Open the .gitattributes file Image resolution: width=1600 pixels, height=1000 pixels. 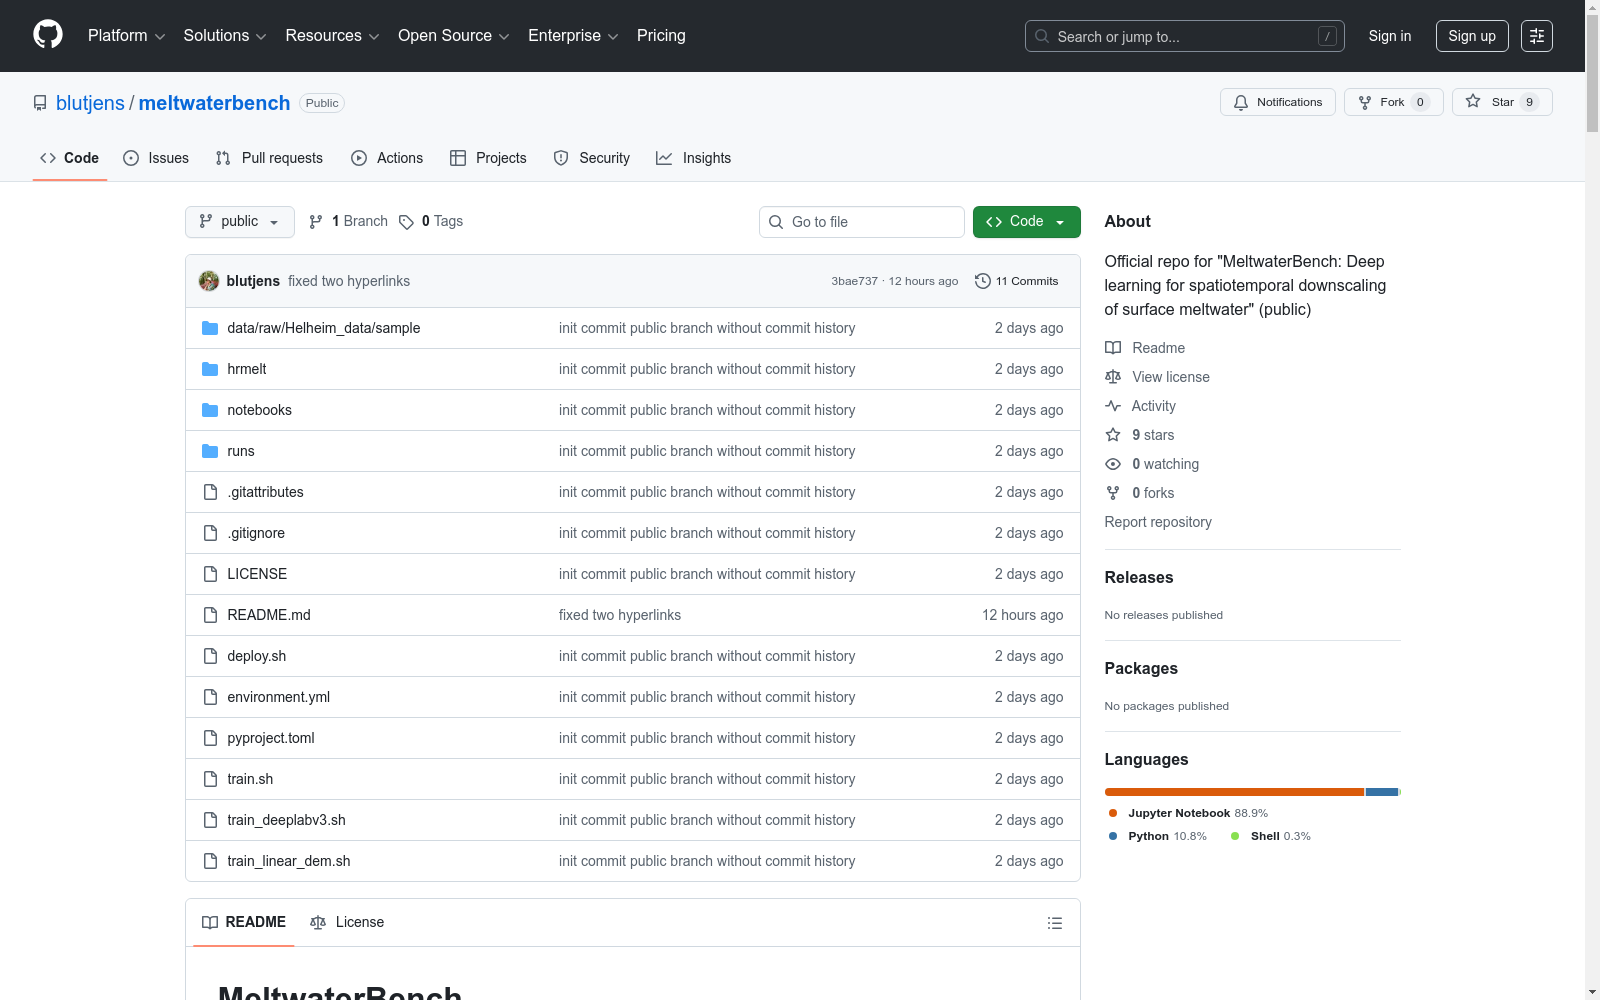pyautogui.click(x=265, y=492)
